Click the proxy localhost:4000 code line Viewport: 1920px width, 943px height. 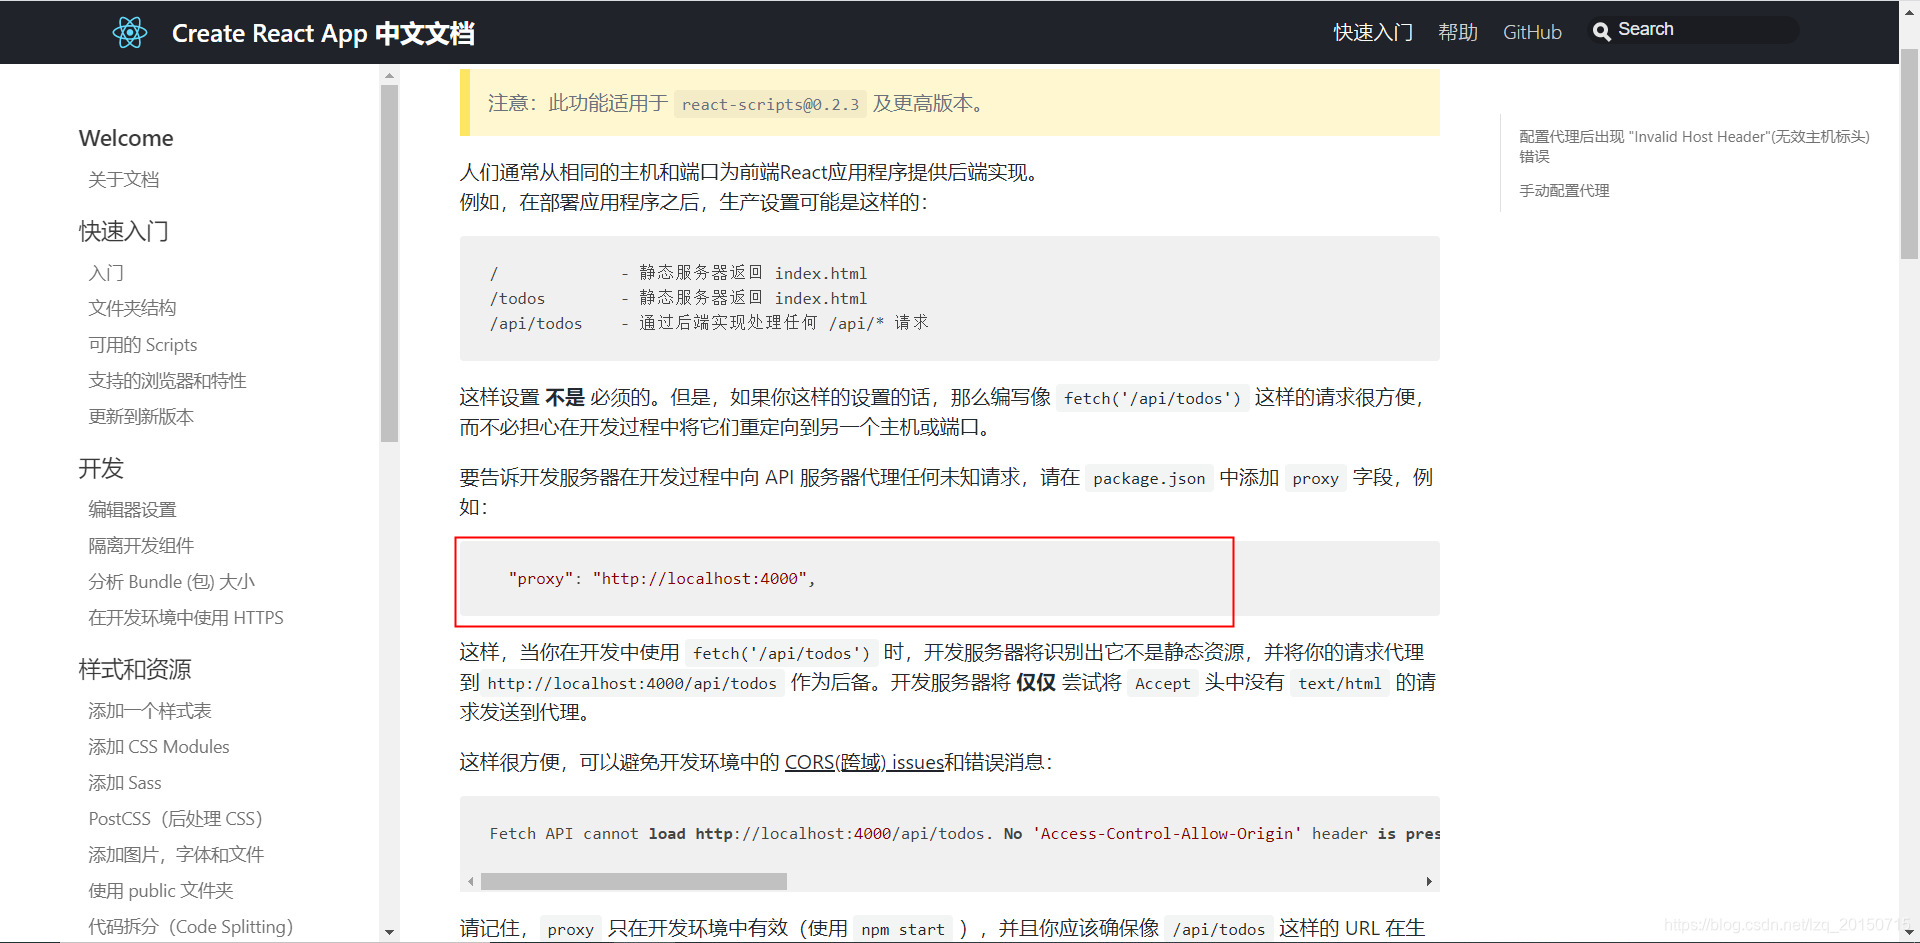[x=662, y=579]
